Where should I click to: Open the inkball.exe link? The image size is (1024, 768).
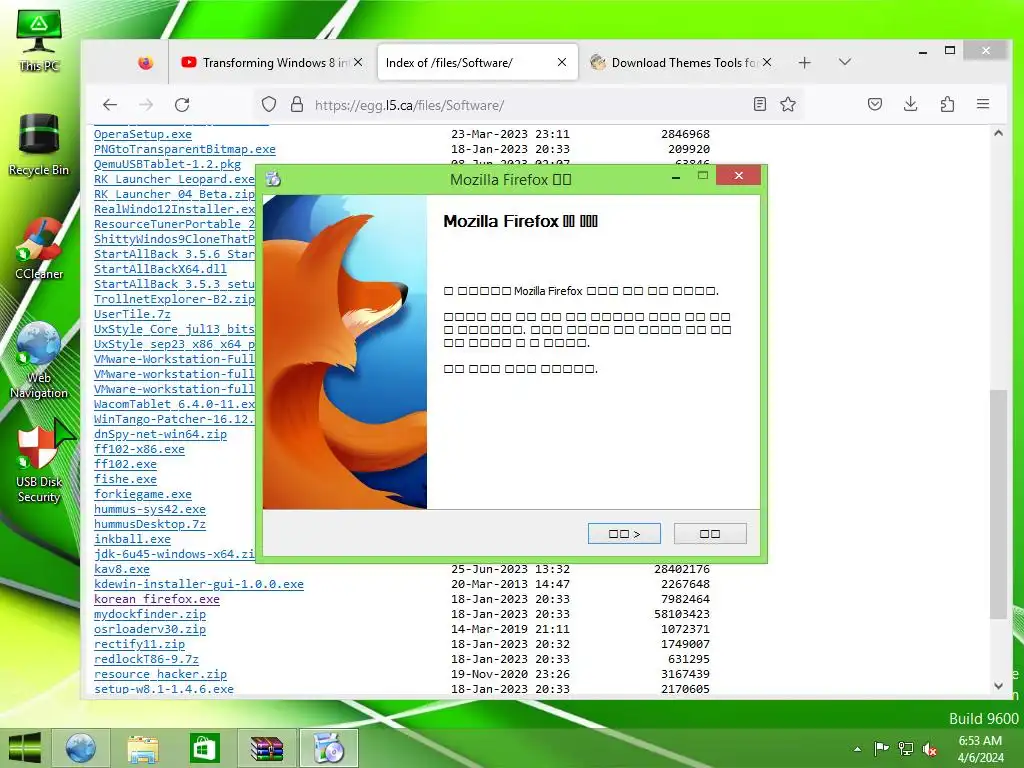point(132,539)
